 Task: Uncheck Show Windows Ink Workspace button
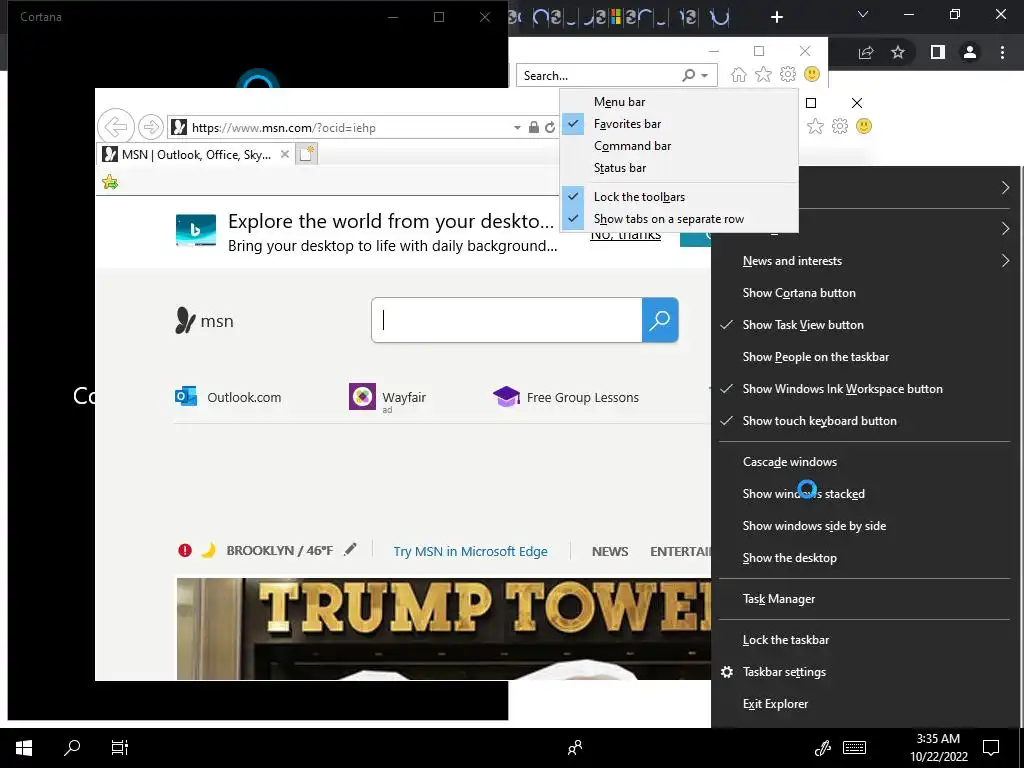click(x=865, y=389)
